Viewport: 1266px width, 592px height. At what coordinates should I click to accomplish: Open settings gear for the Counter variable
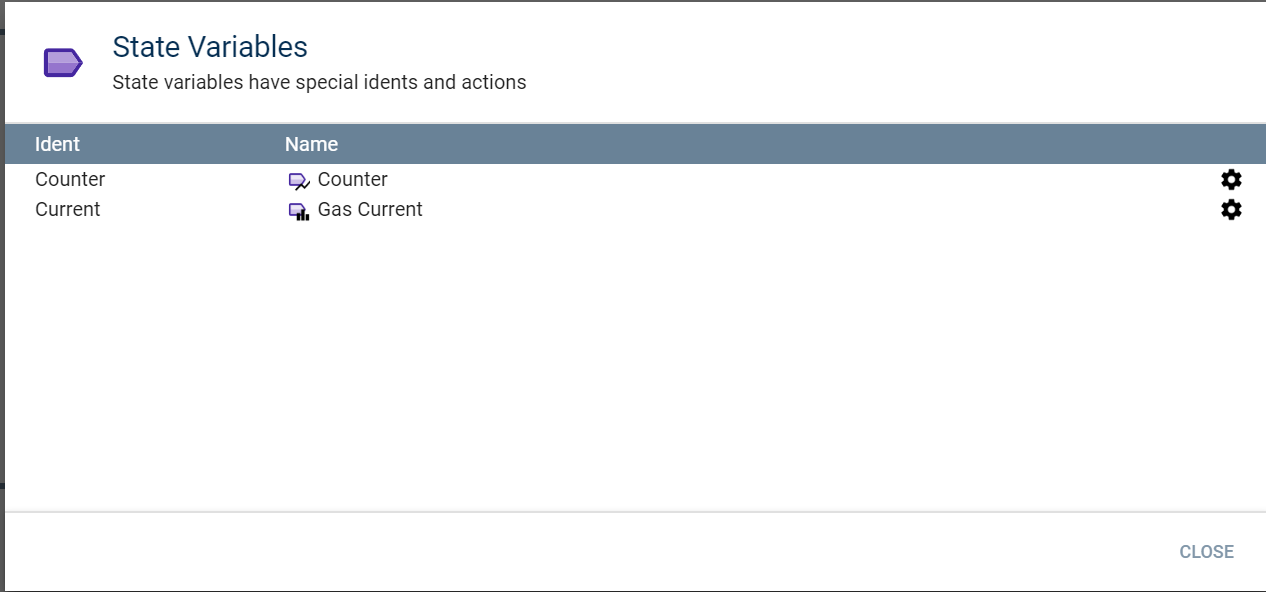click(x=1231, y=179)
